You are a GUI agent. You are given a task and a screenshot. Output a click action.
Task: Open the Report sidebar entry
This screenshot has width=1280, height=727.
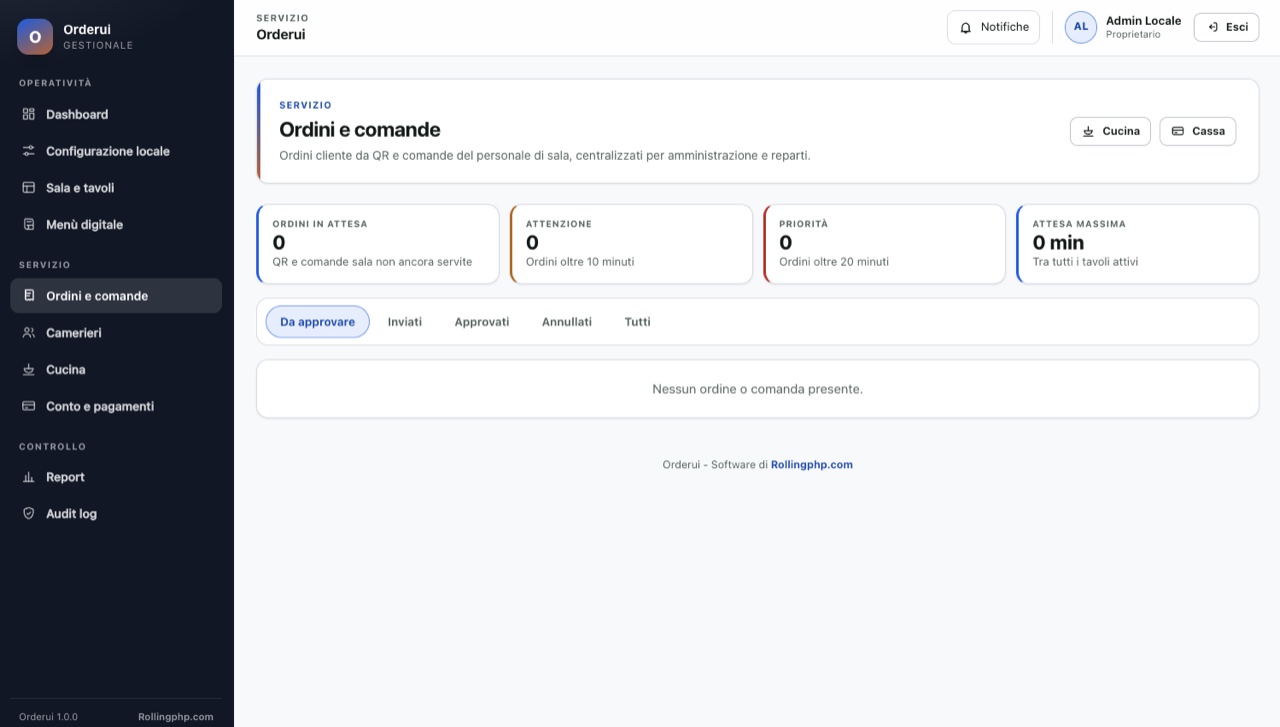point(116,477)
